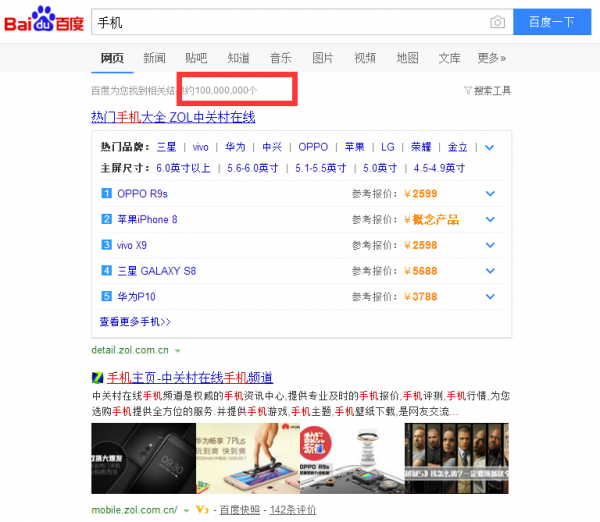This screenshot has height=522, width=600.
Task: Click 查看更多手机>> link
Action: click(135, 322)
